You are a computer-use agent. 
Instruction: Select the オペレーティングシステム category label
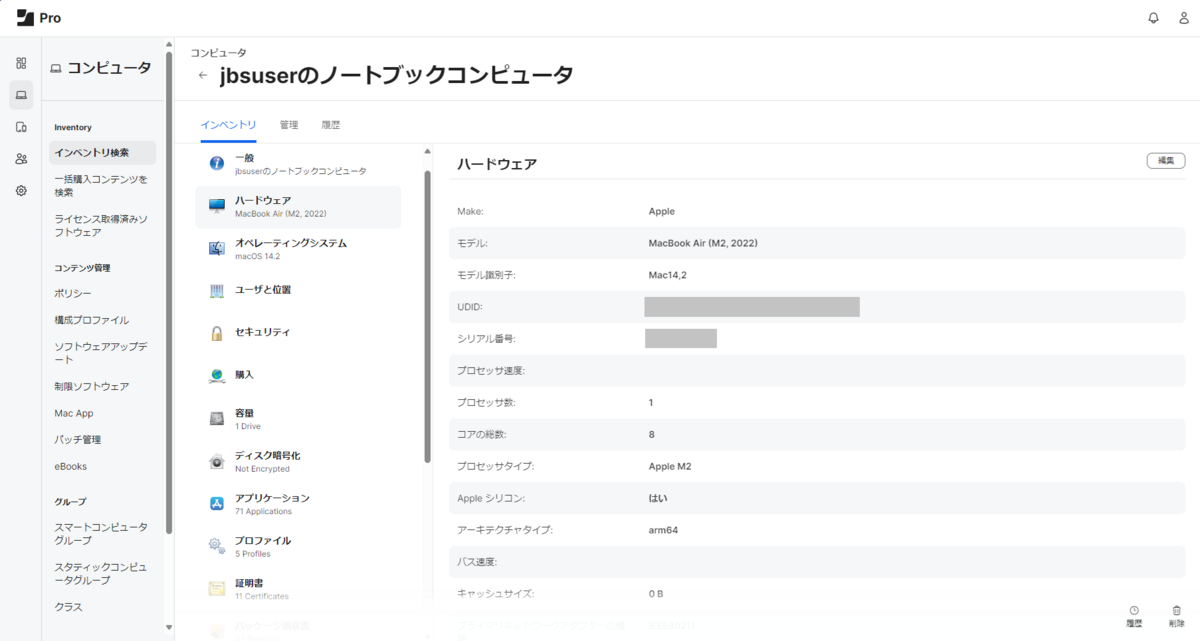pos(291,243)
